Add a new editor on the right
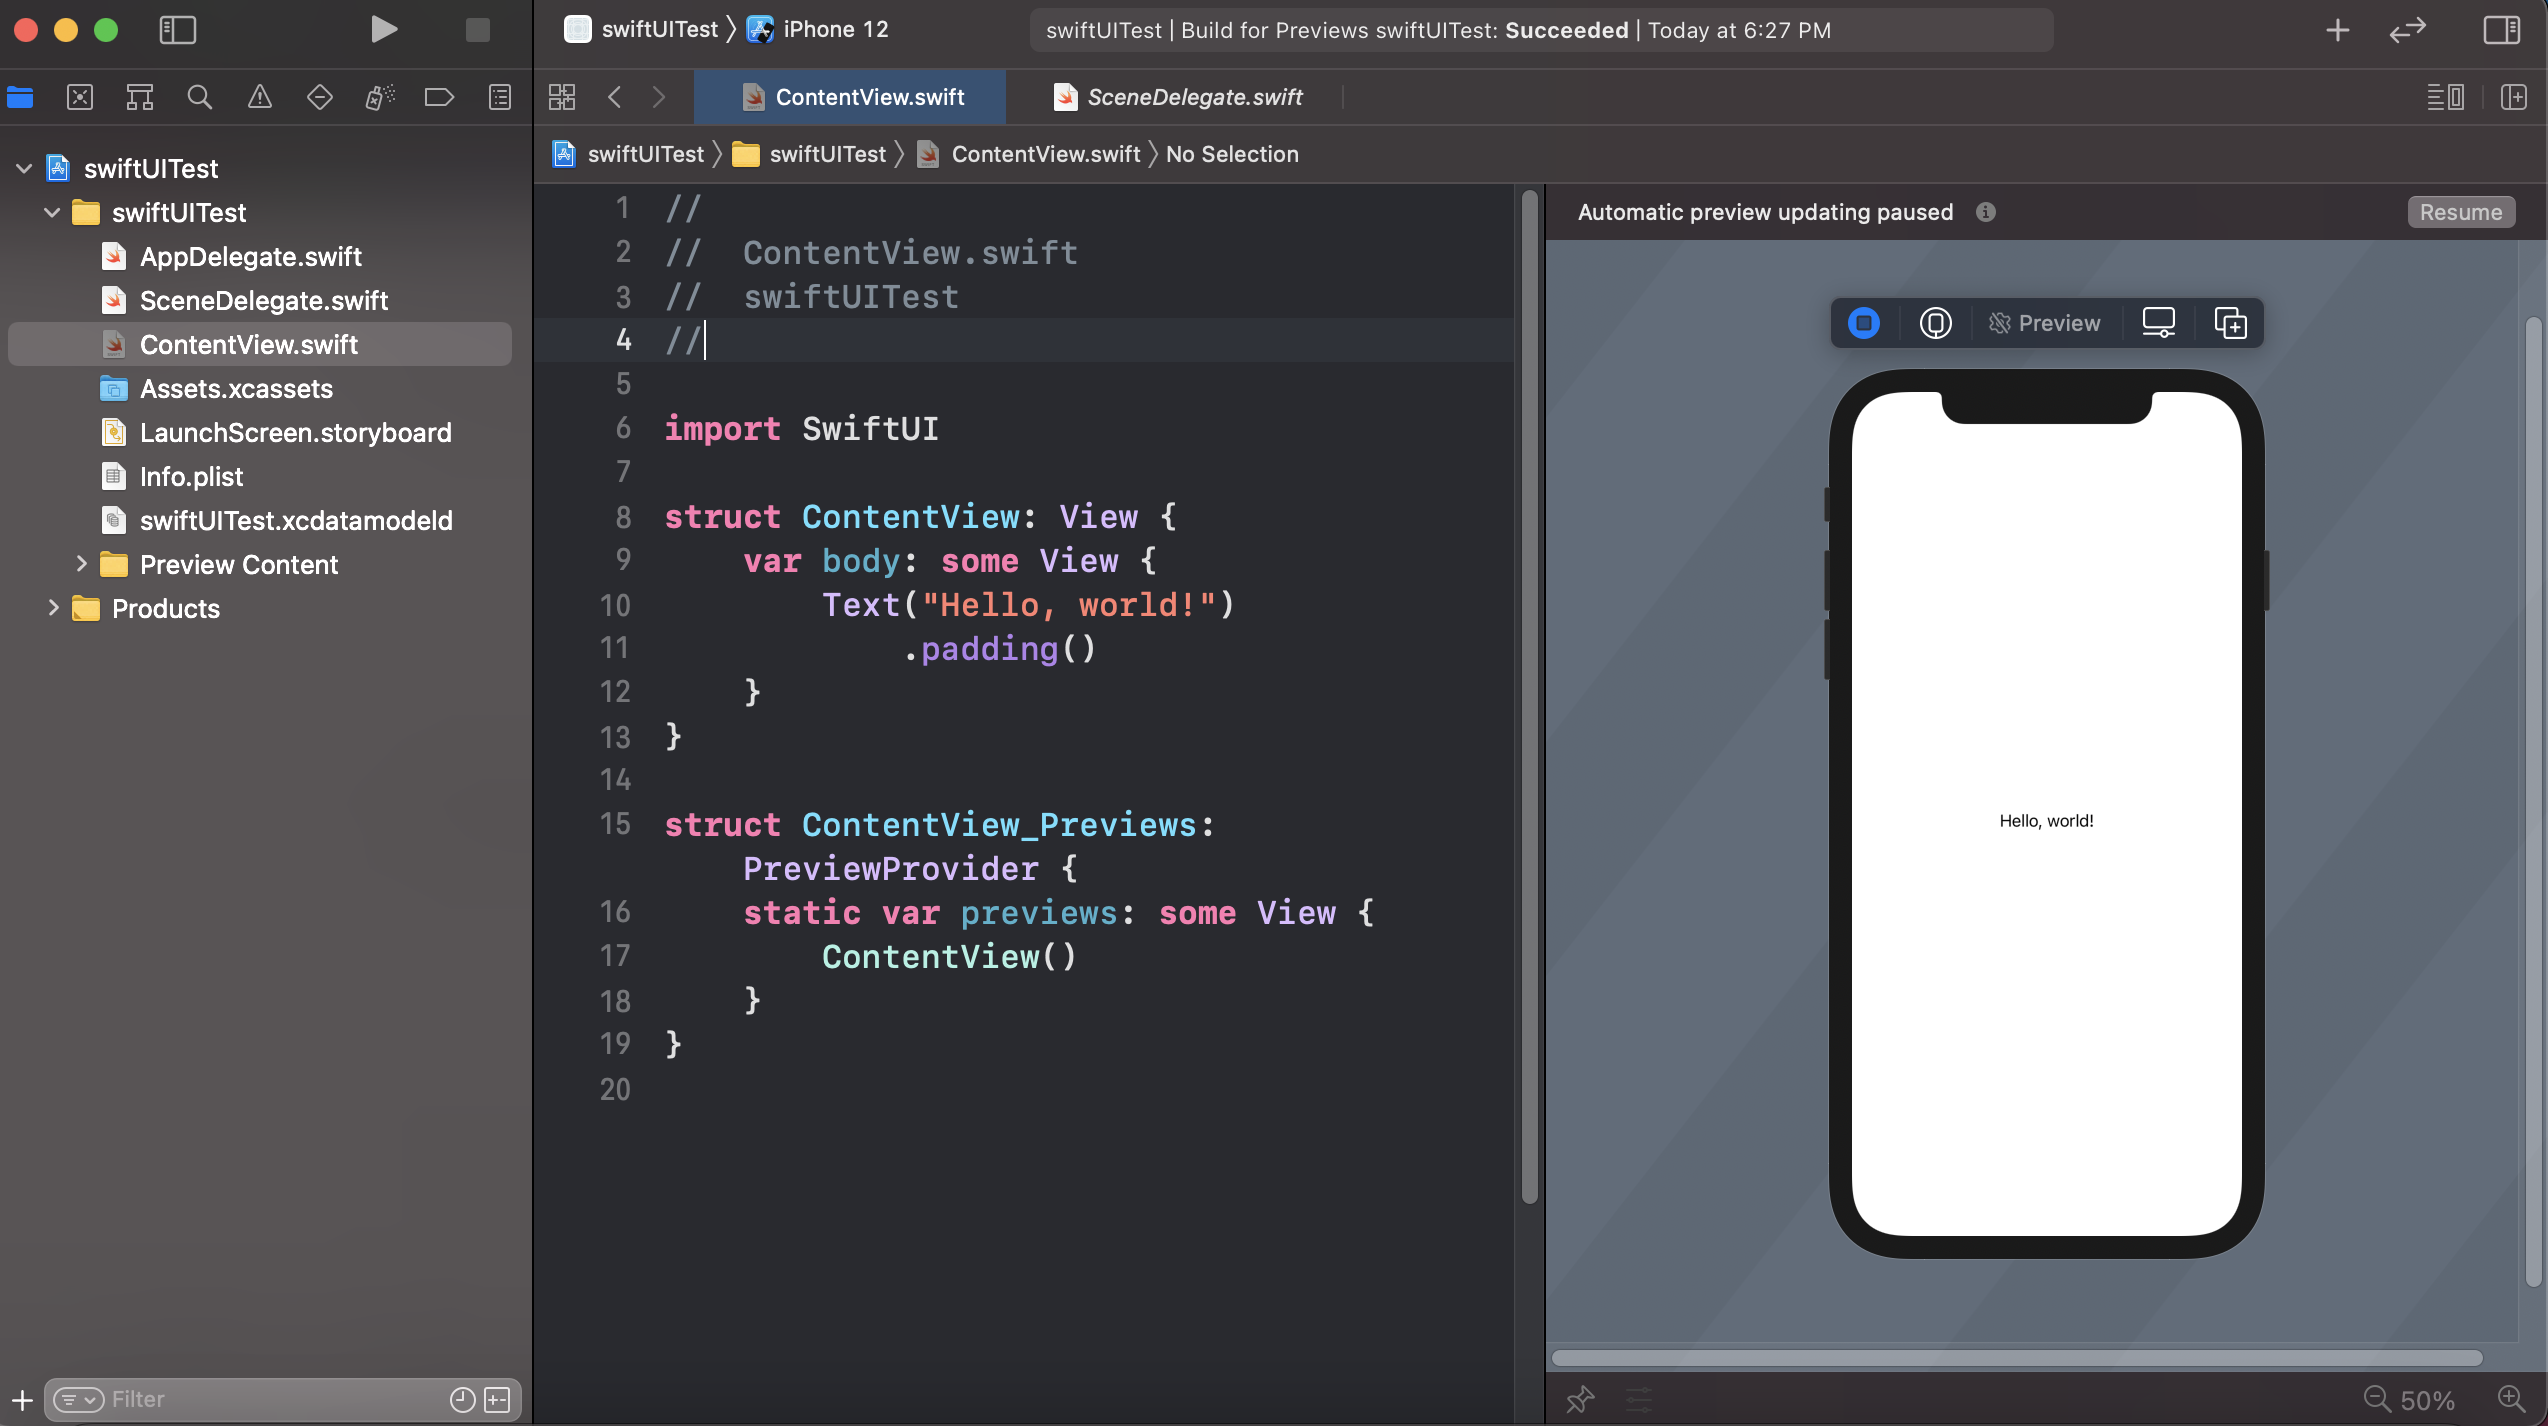This screenshot has height=1426, width=2548. [2514, 97]
